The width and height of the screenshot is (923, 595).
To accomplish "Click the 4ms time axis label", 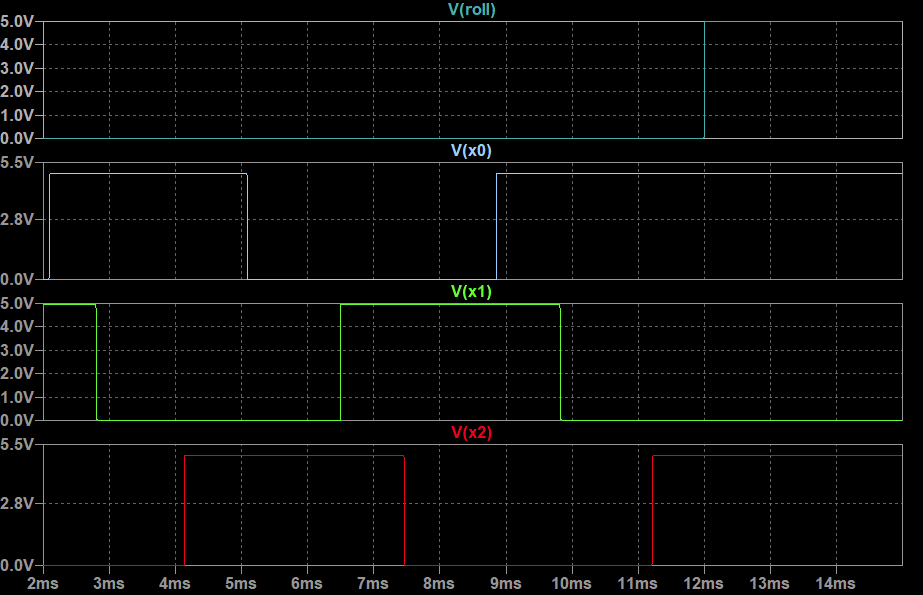I will (175, 583).
